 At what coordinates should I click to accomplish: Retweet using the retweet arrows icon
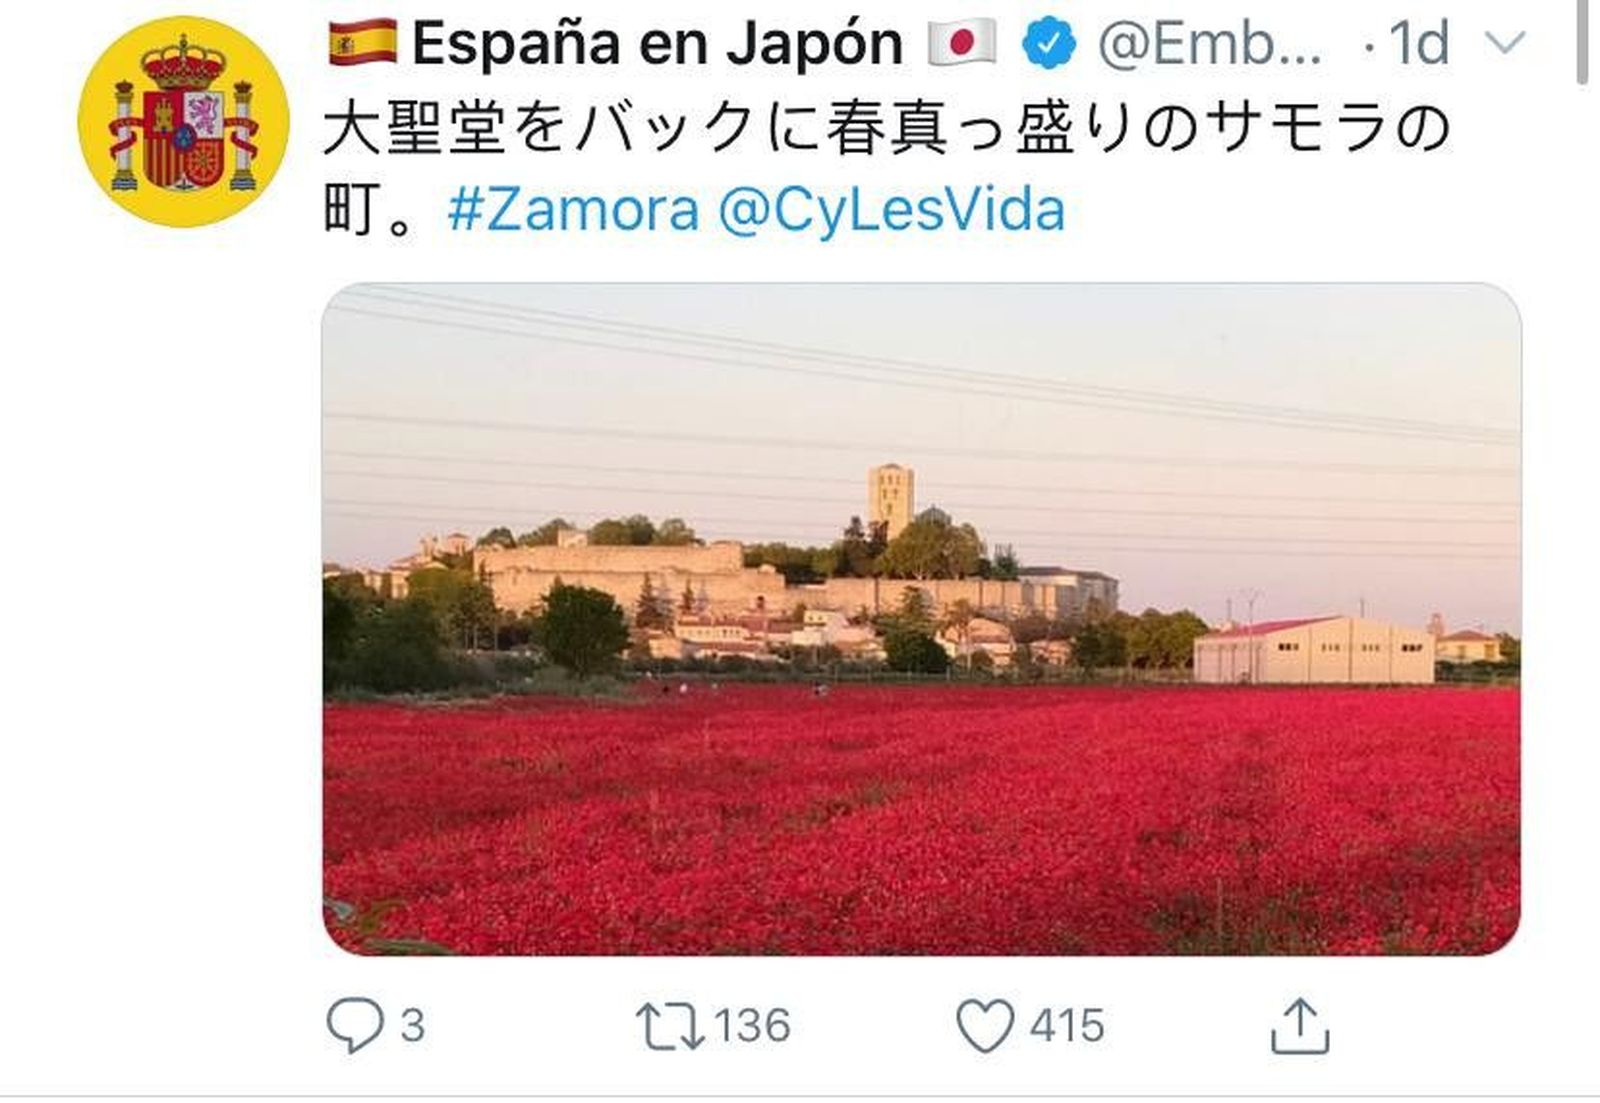(669, 1027)
